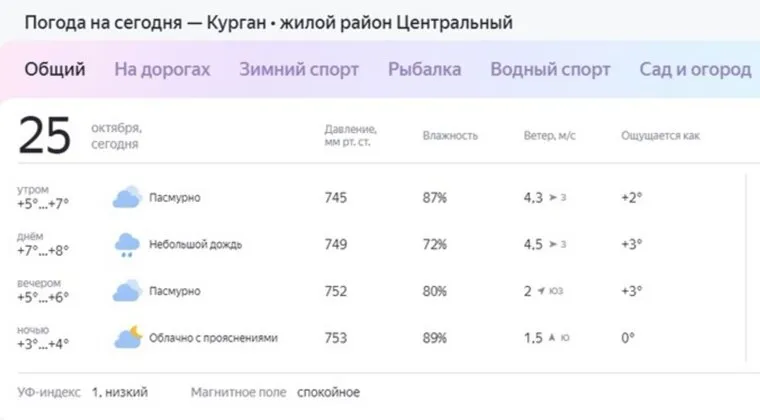Click the morning wind direction arrow
This screenshot has width=760, height=420.
(553, 198)
